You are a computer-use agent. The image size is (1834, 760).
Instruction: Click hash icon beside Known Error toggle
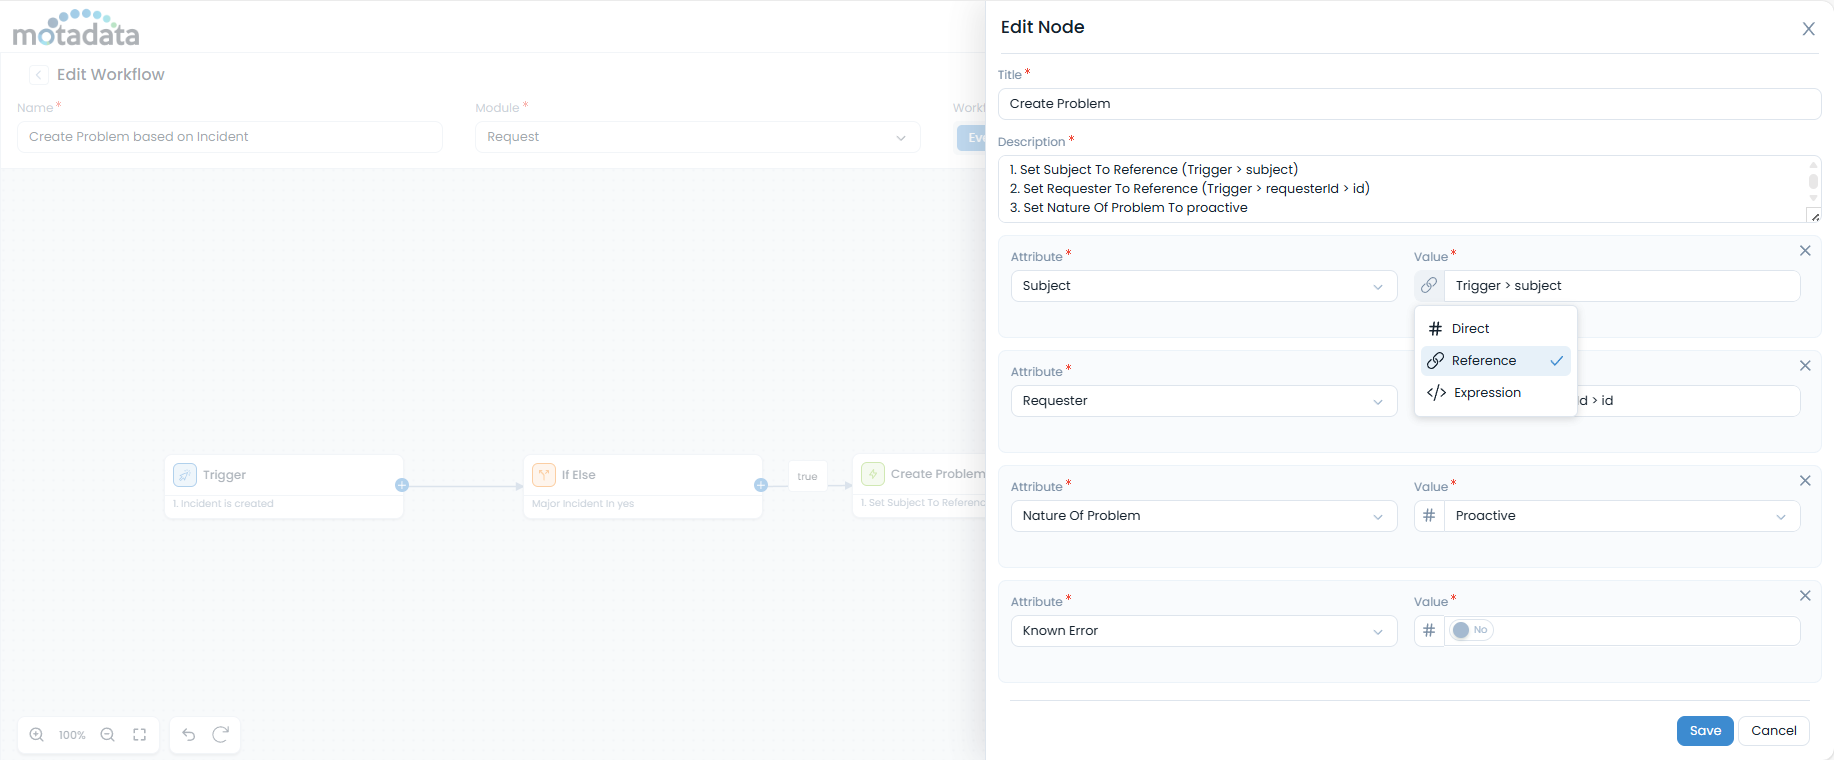[x=1429, y=631]
